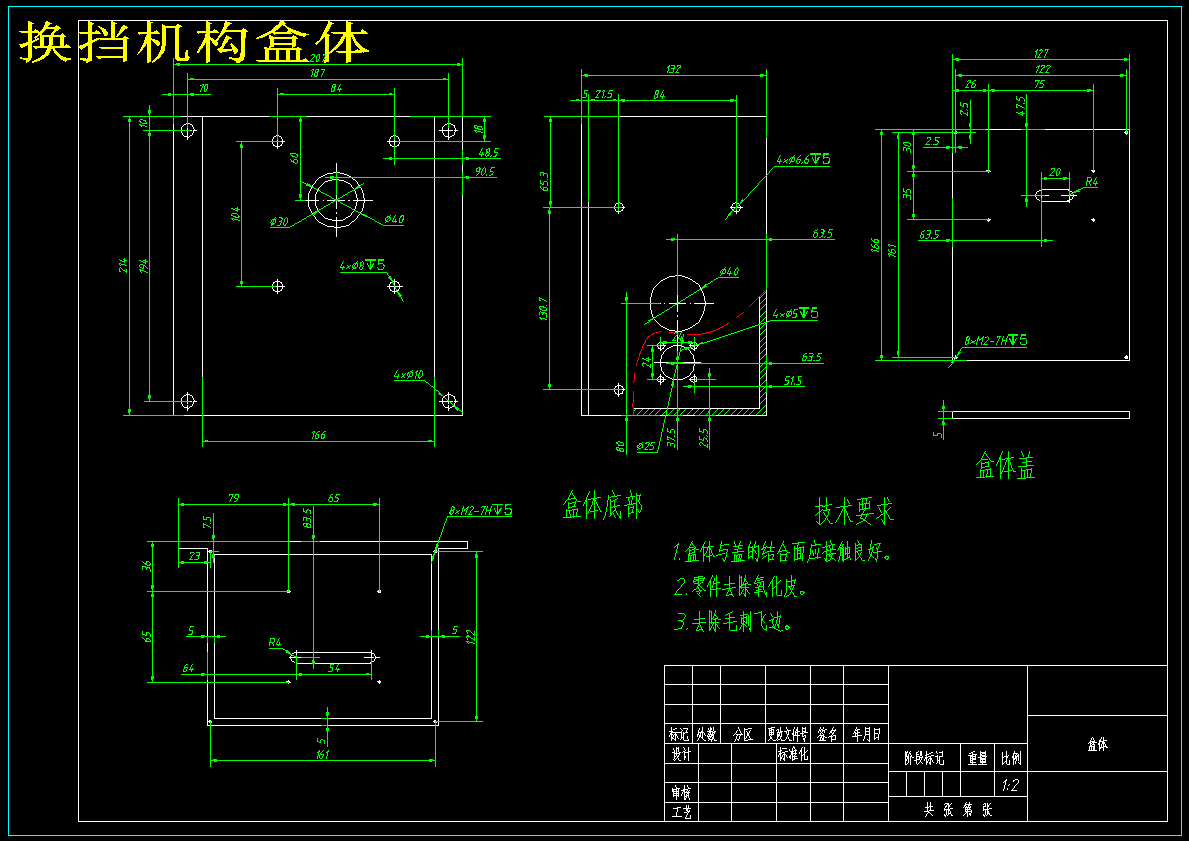Viewport: 1189px width, 841px height.
Task: Click note '1.盒体与盖的结合面应接触良好。'
Action: click(x=783, y=552)
